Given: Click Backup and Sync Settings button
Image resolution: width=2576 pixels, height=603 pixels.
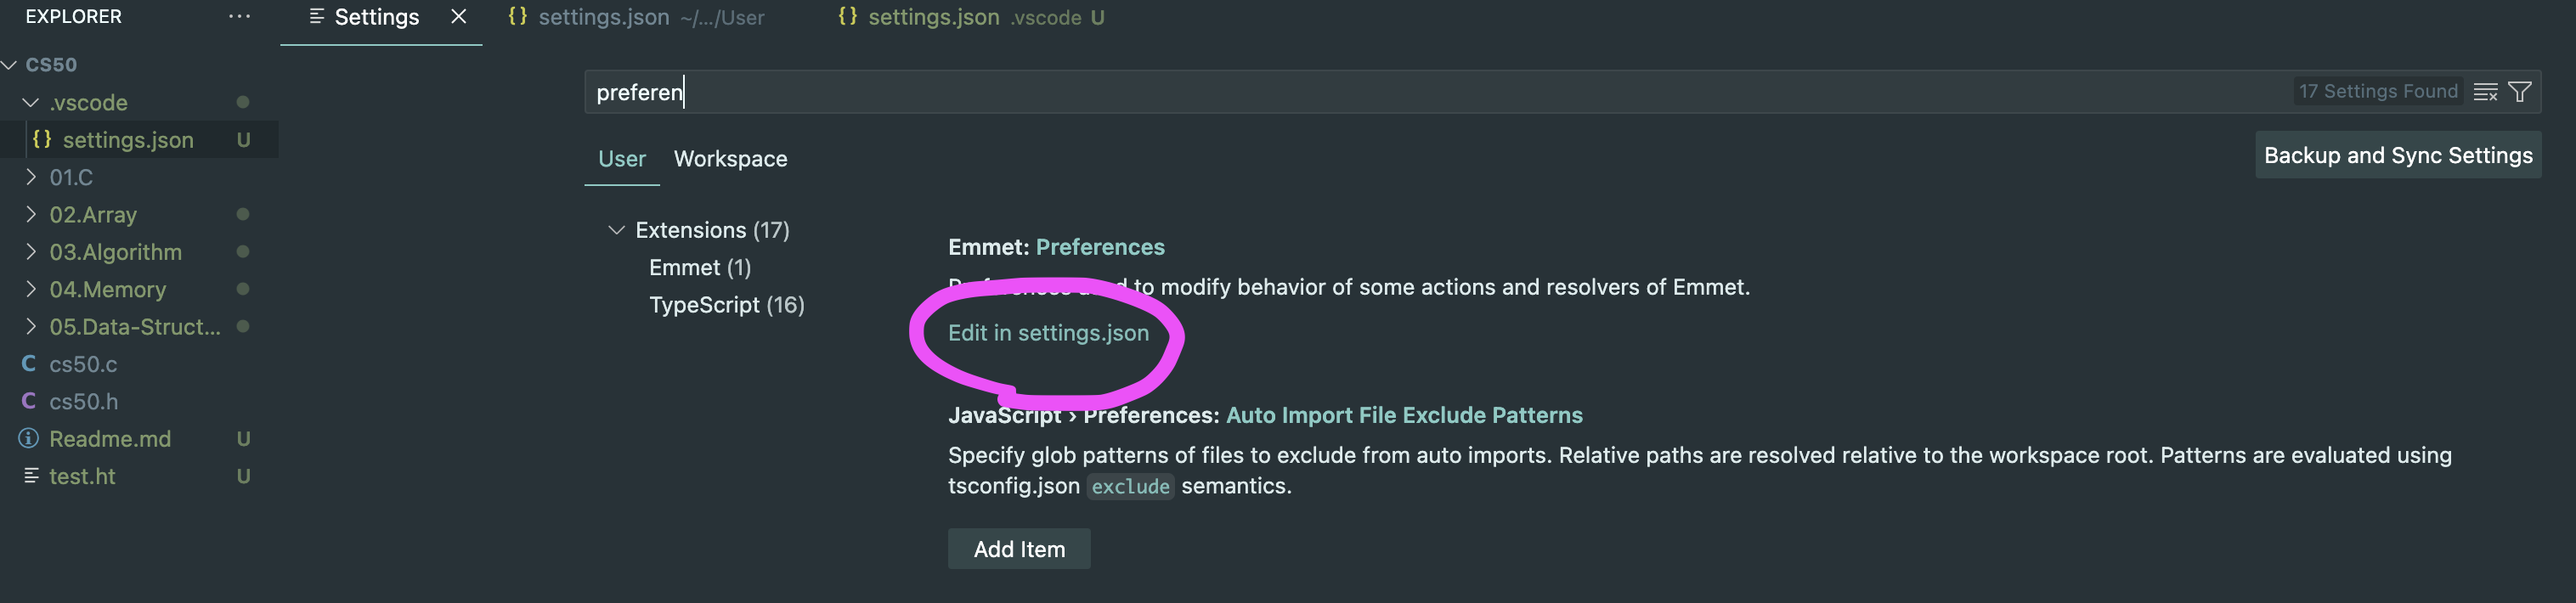Looking at the screenshot, I should point(2397,155).
